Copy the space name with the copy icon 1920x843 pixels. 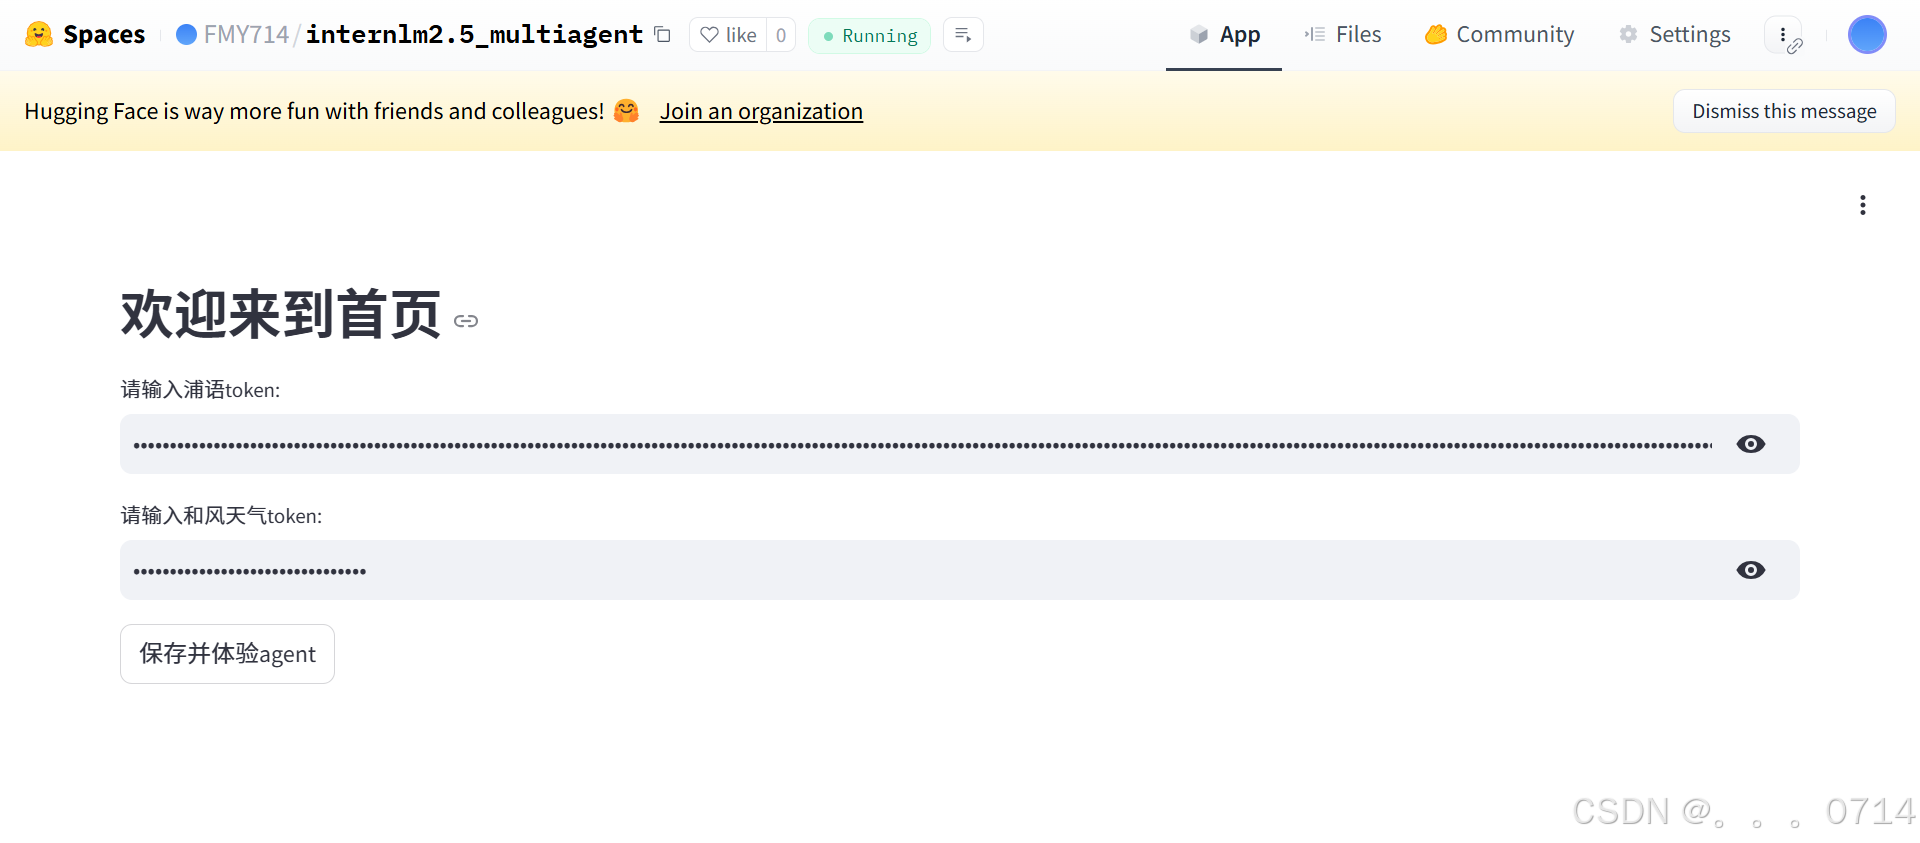[x=662, y=35]
